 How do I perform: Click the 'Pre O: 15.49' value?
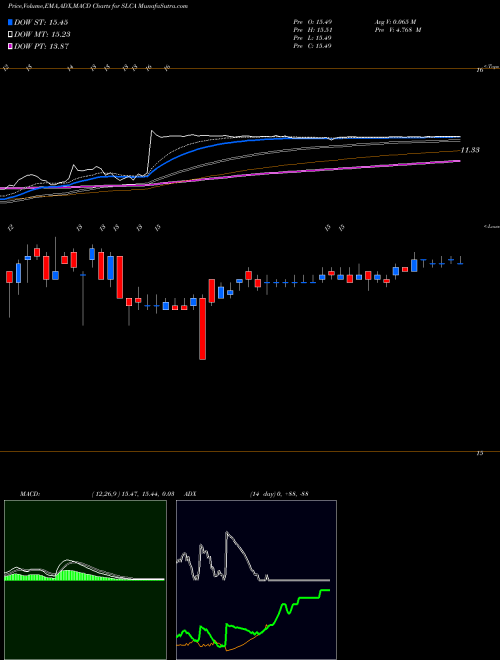312,22
